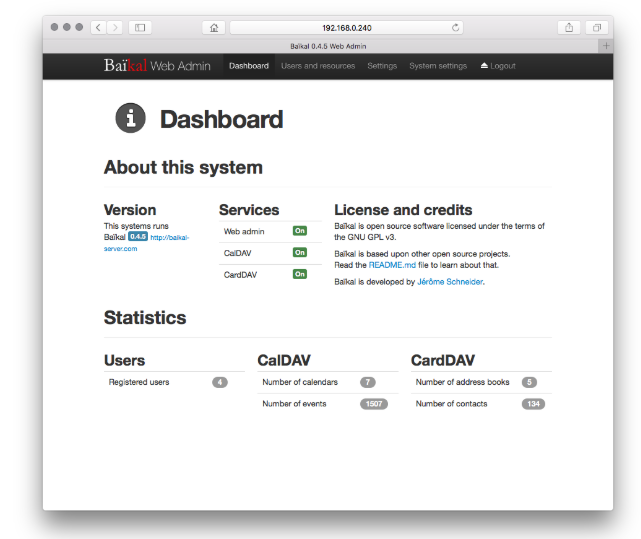Click the 'Version' heading

pyautogui.click(x=130, y=210)
